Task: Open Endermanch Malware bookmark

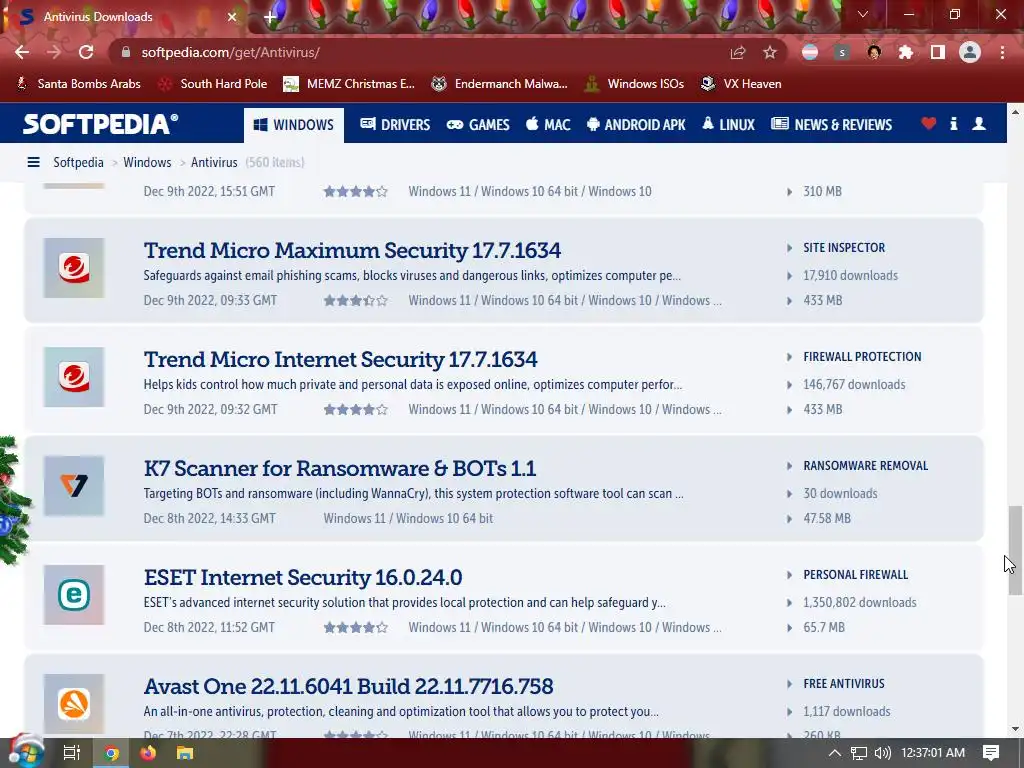Action: 500,84
